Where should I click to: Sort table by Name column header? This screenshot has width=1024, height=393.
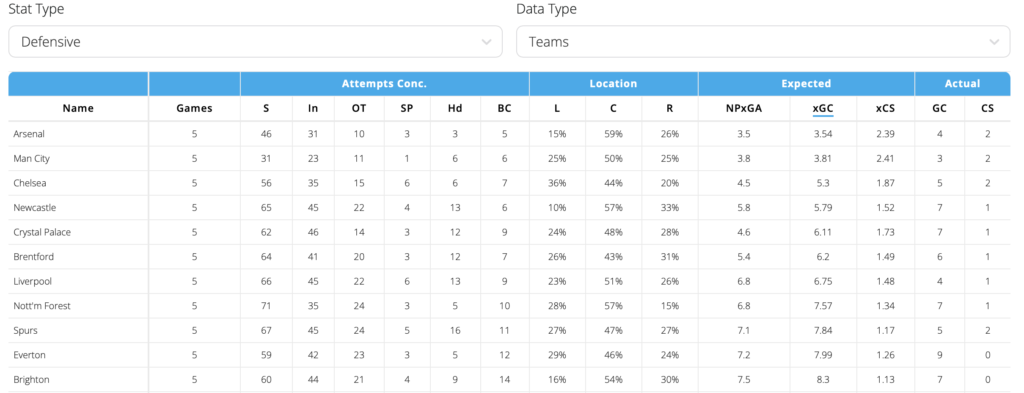(78, 108)
